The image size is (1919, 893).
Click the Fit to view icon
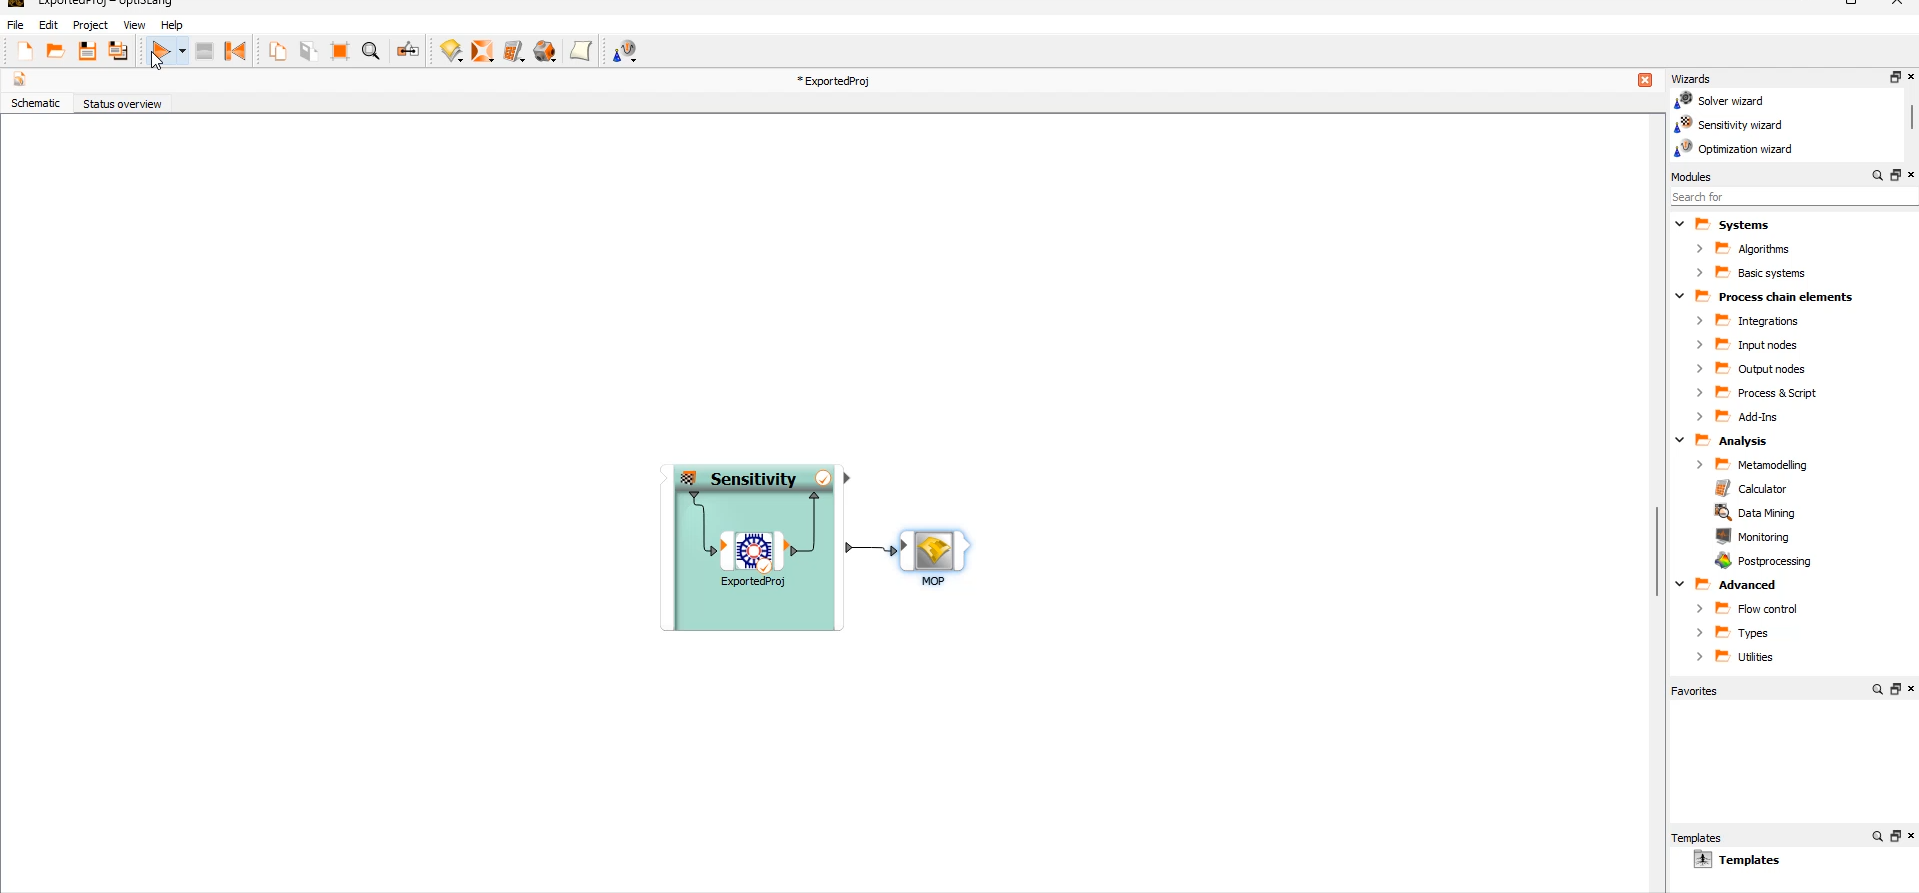[340, 52]
